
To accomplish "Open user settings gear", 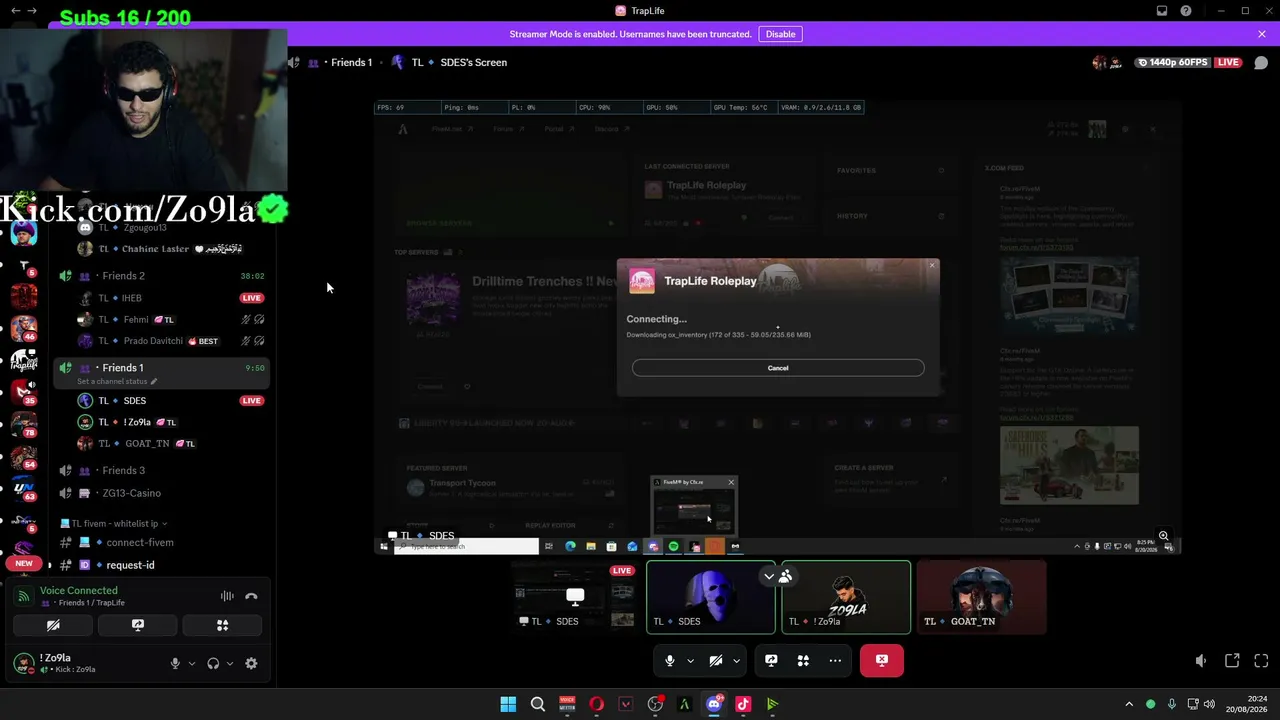I will (x=251, y=663).
